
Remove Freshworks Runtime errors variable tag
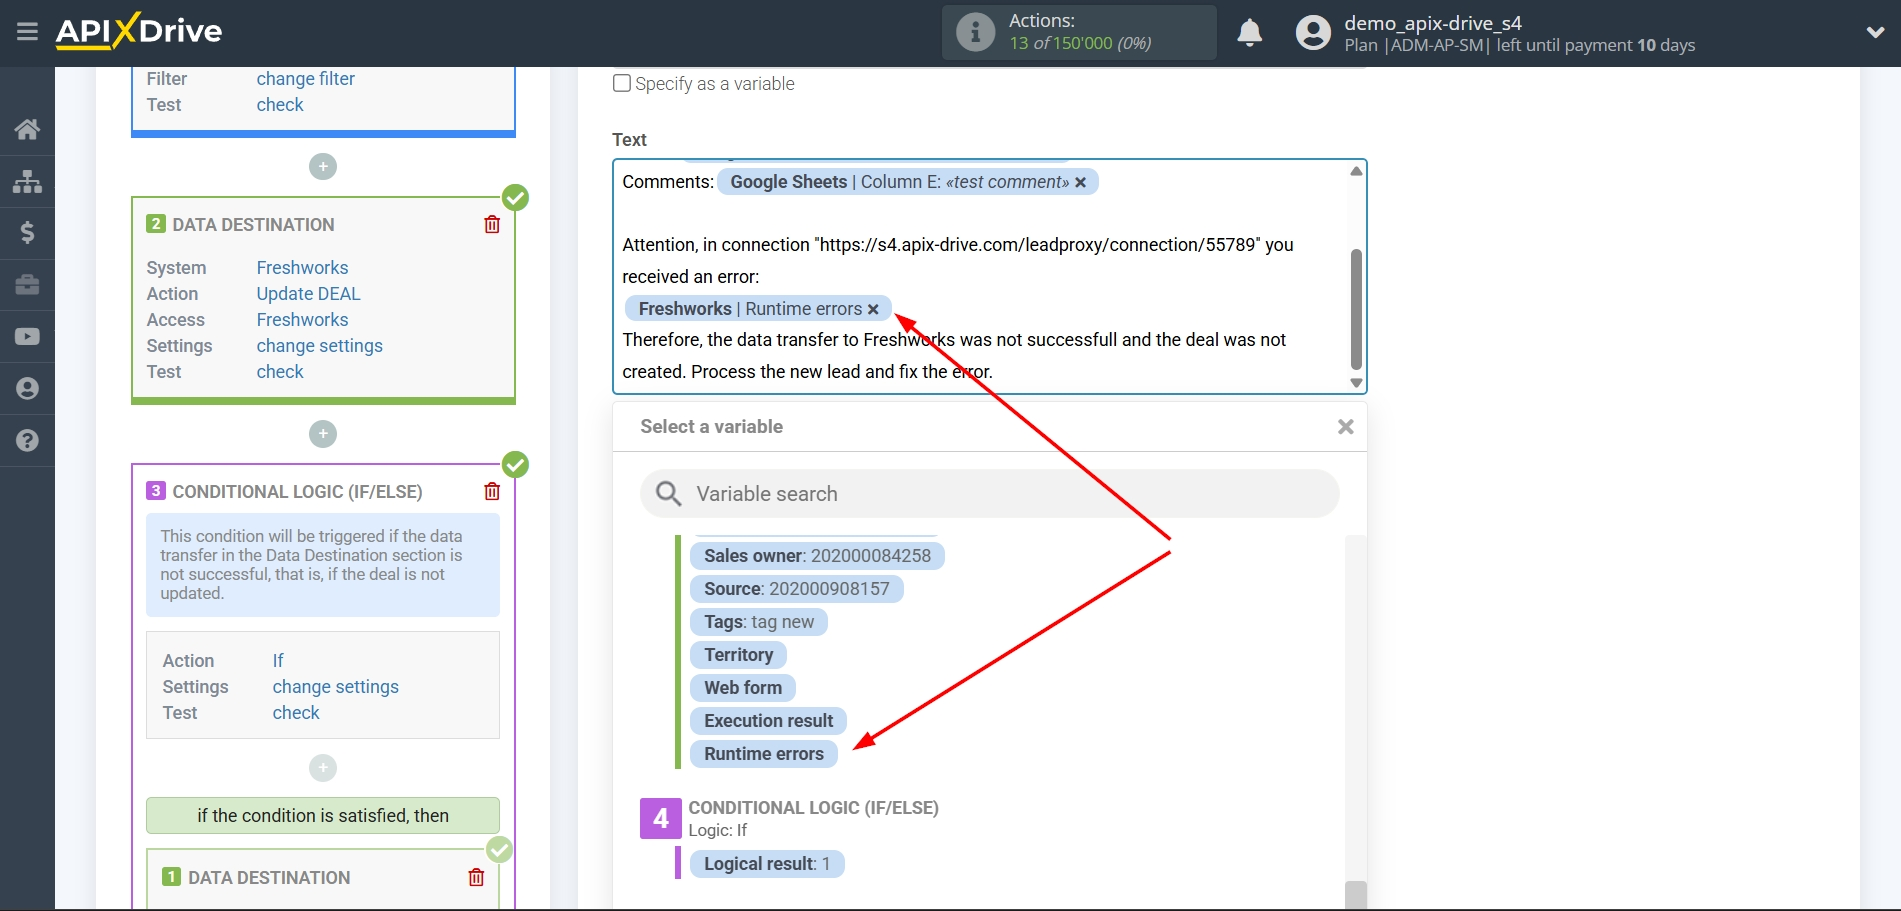point(873,309)
